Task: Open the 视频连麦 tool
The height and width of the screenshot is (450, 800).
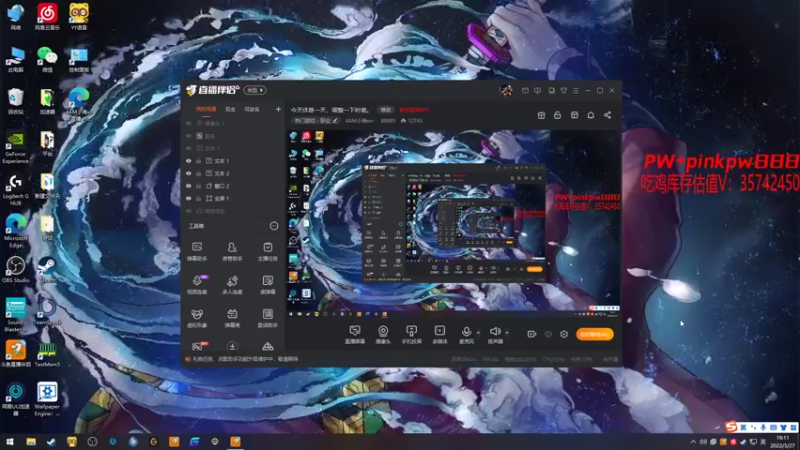Action: 197,285
